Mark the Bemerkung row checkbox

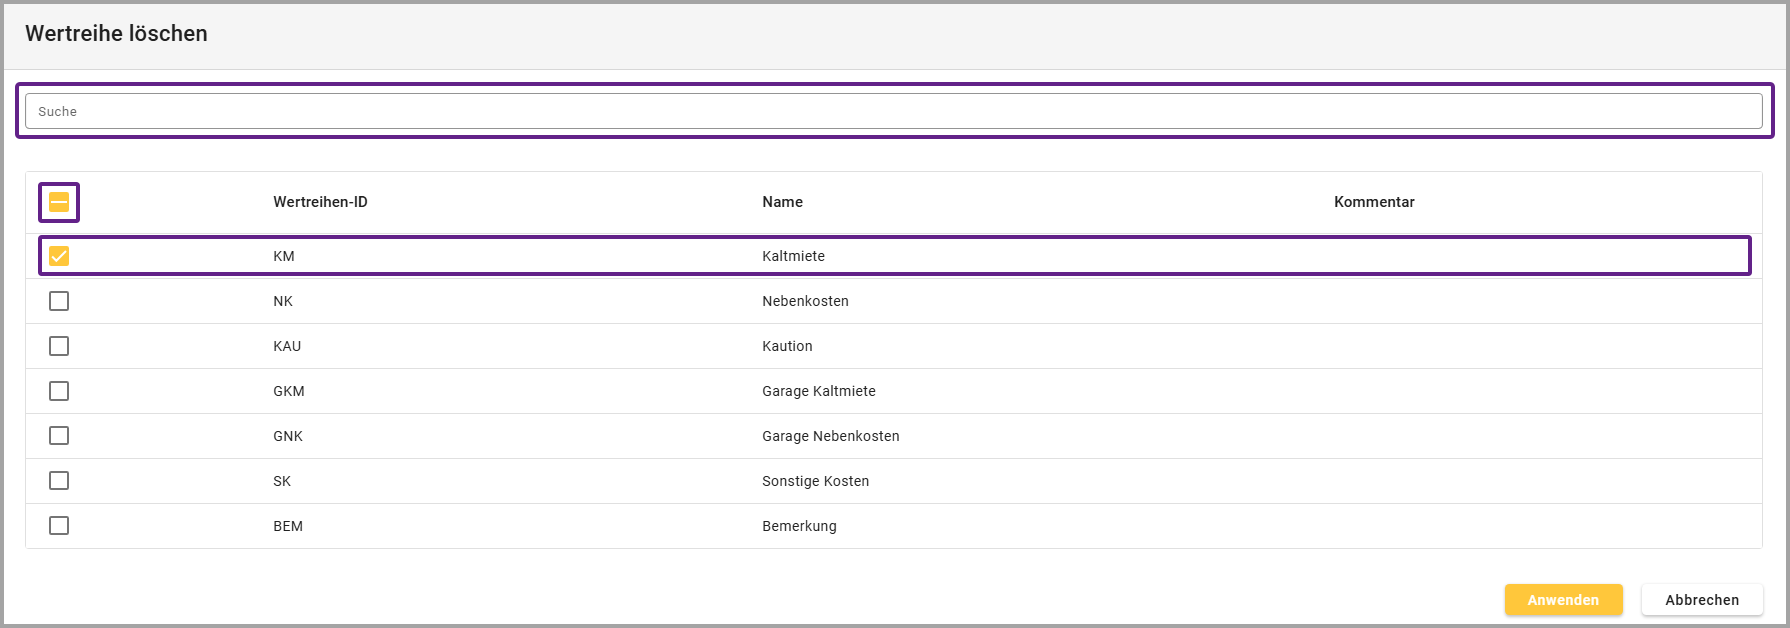coord(59,526)
